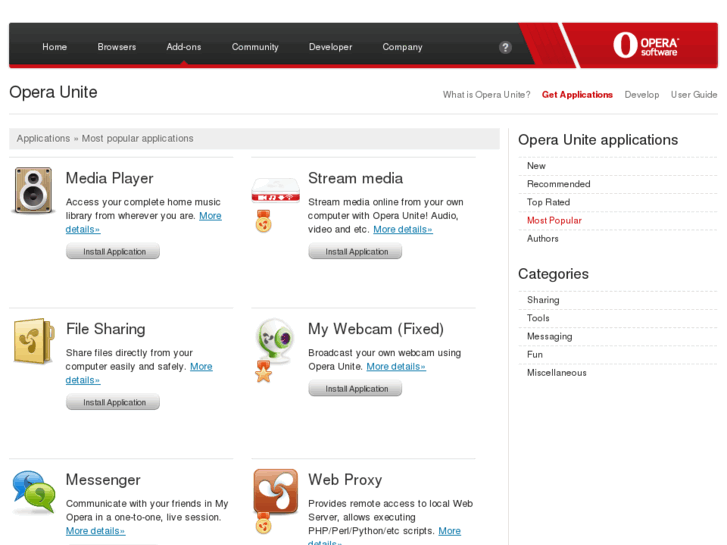Open the 'What is Opera Unite?' tab
The width and height of the screenshot is (727, 545).
486,95
